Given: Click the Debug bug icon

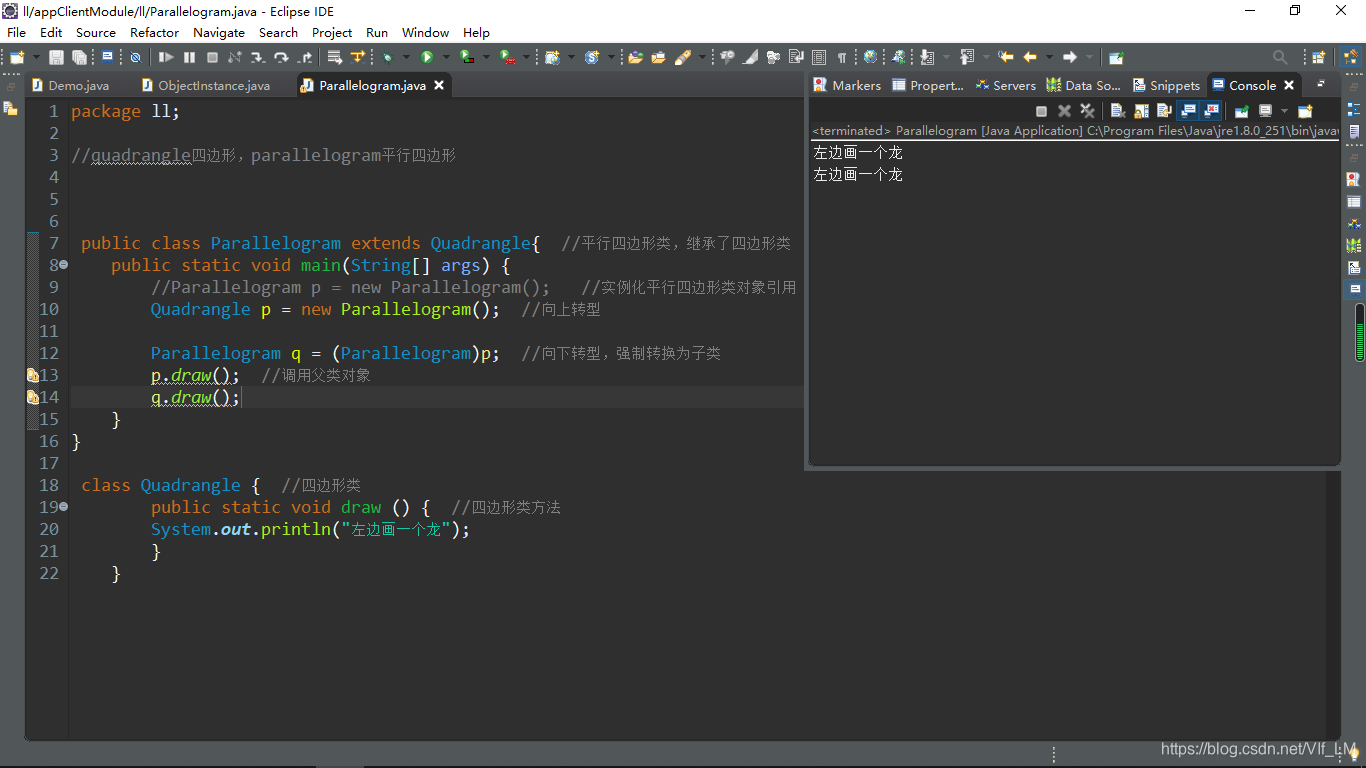Looking at the screenshot, I should [x=387, y=57].
